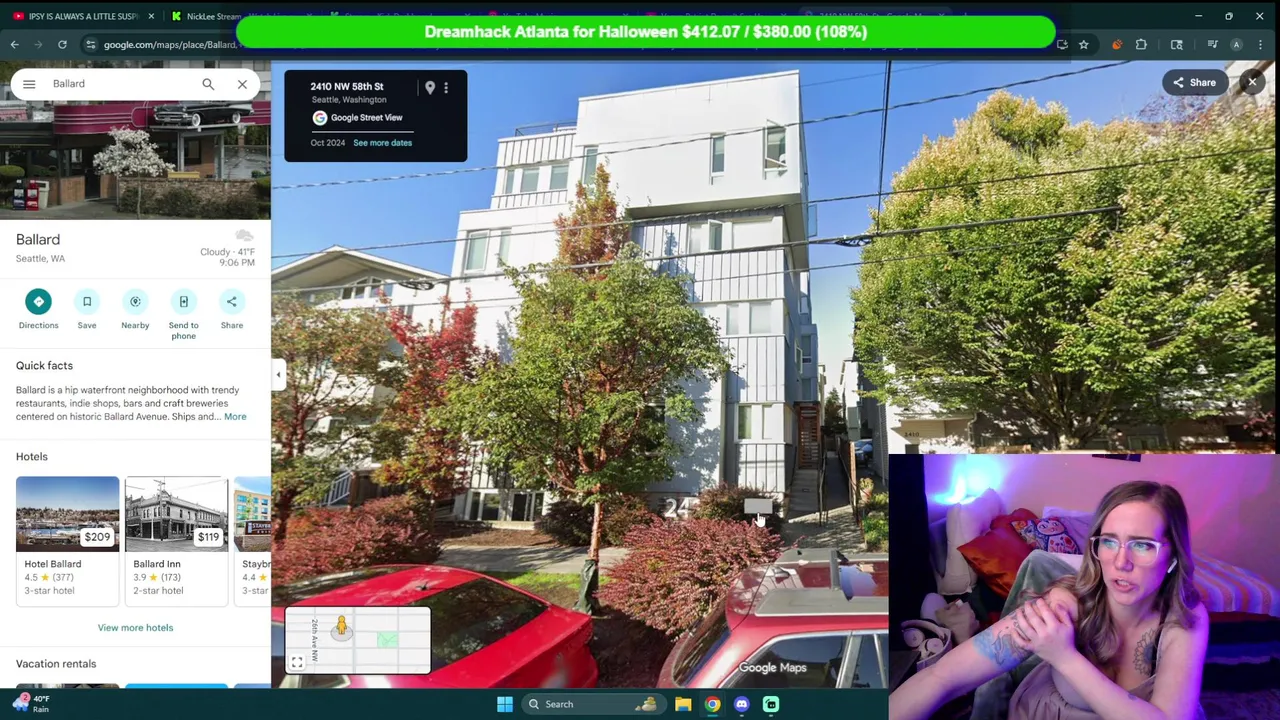Click the Ballard search input field
This screenshot has width=1280, height=720.
pos(120,84)
